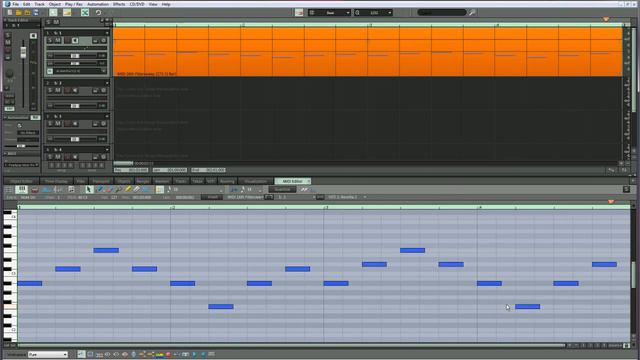Click the MIDI editor vertical scrollbar
The image size is (640, 360).
pyautogui.click(x=633, y=274)
